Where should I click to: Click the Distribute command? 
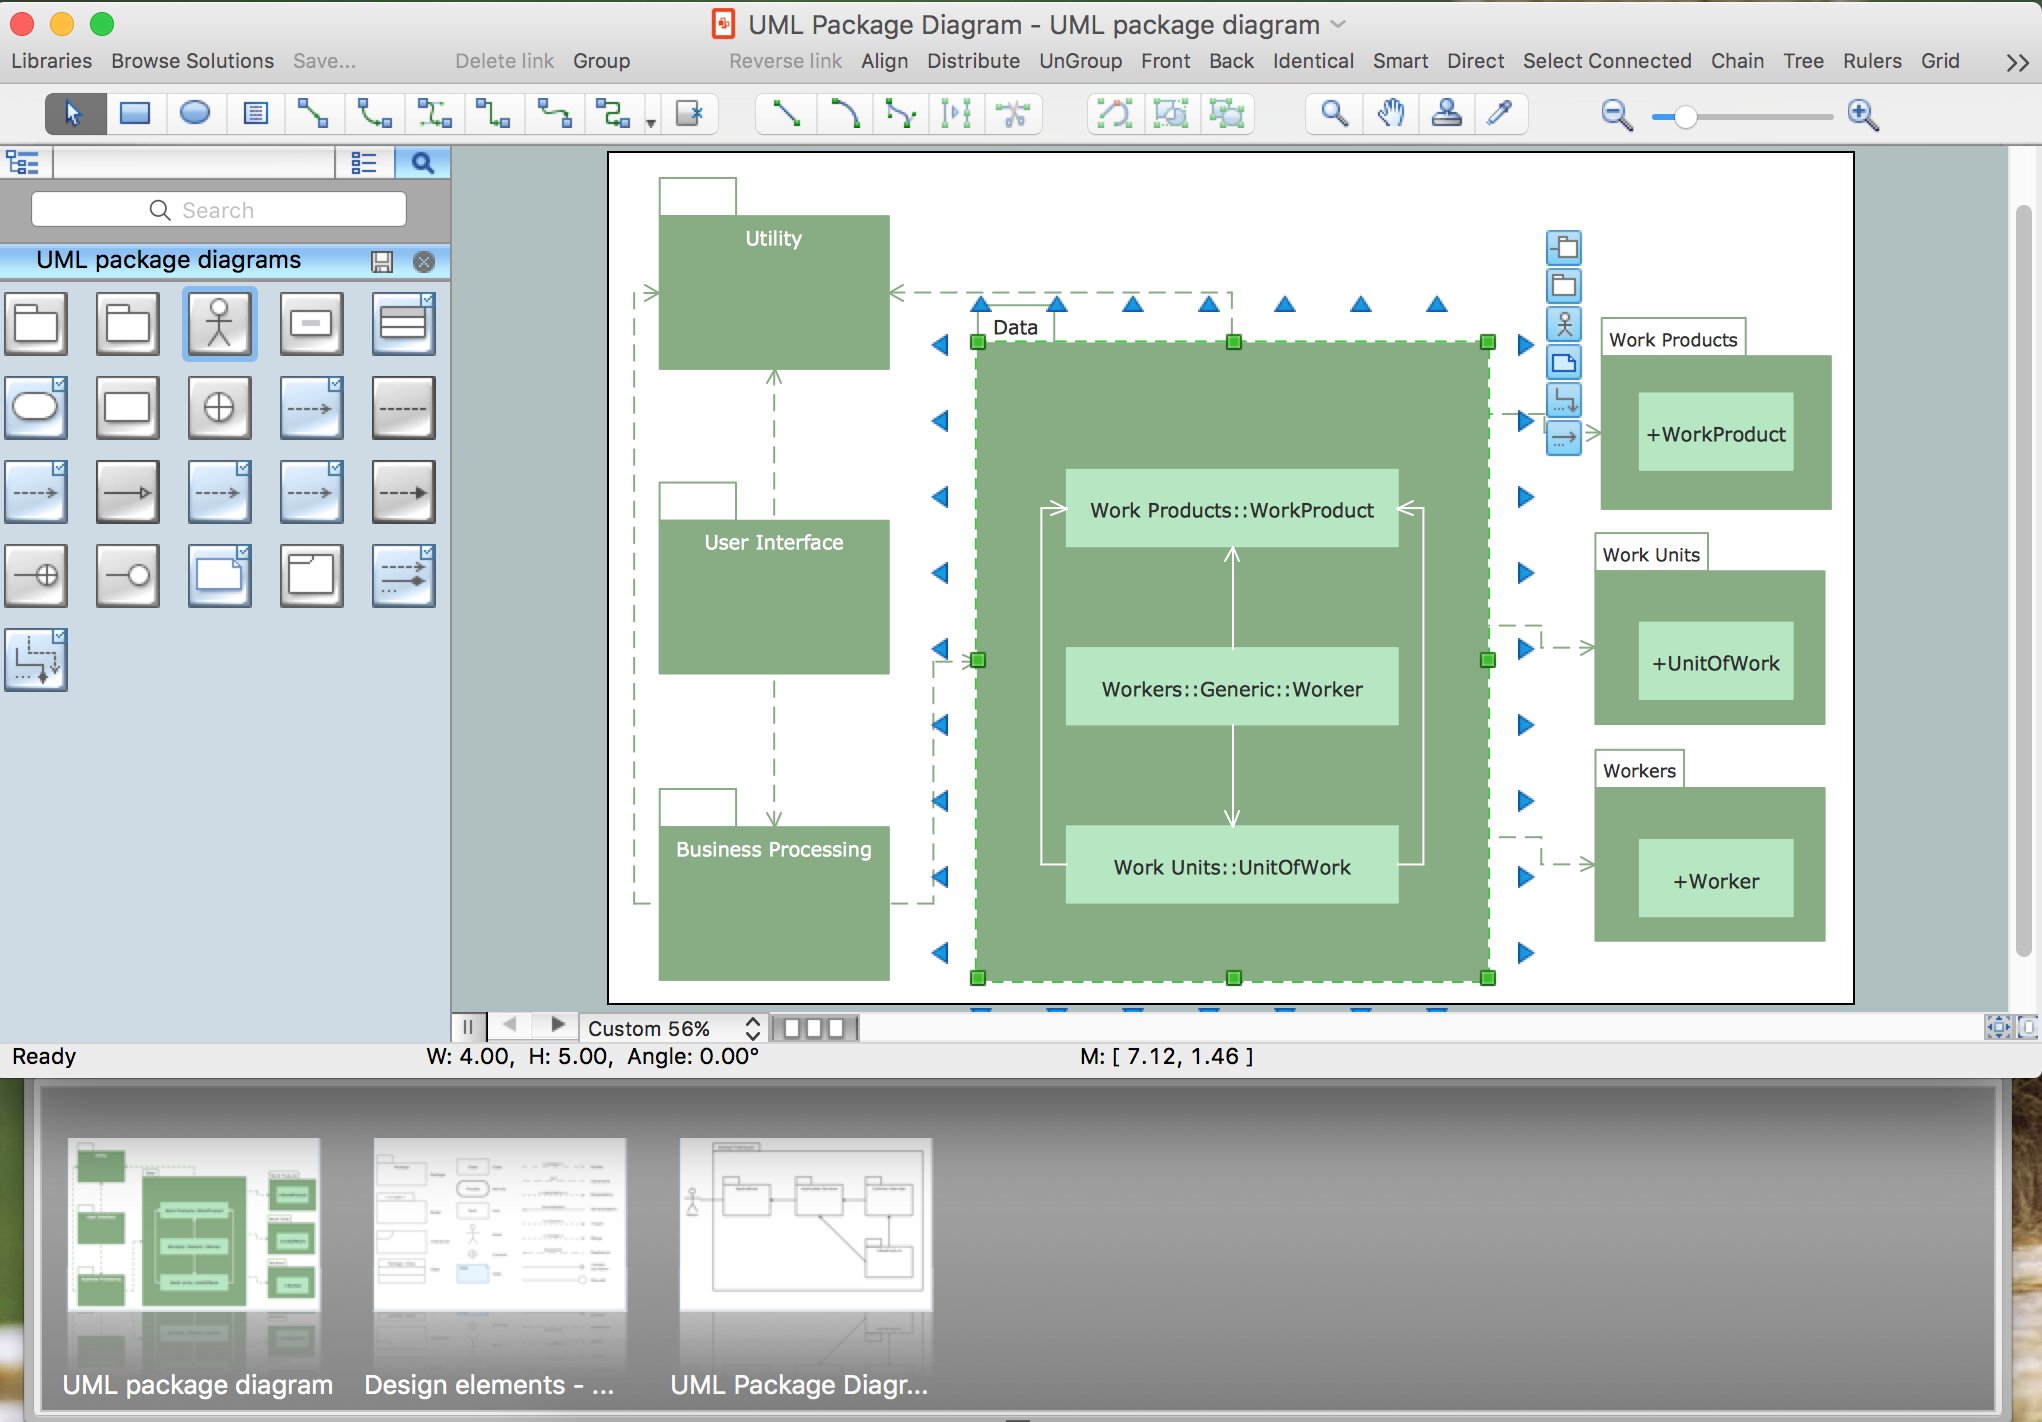[x=973, y=61]
